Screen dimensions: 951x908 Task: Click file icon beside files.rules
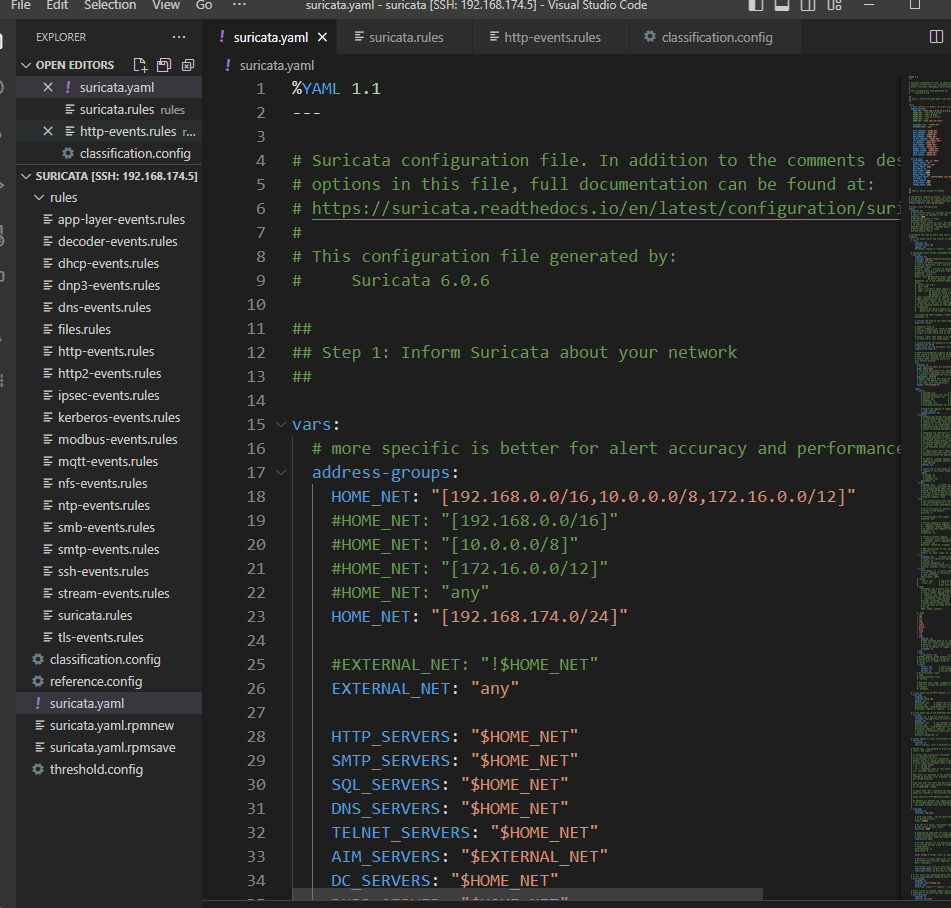pyautogui.click(x=48, y=329)
